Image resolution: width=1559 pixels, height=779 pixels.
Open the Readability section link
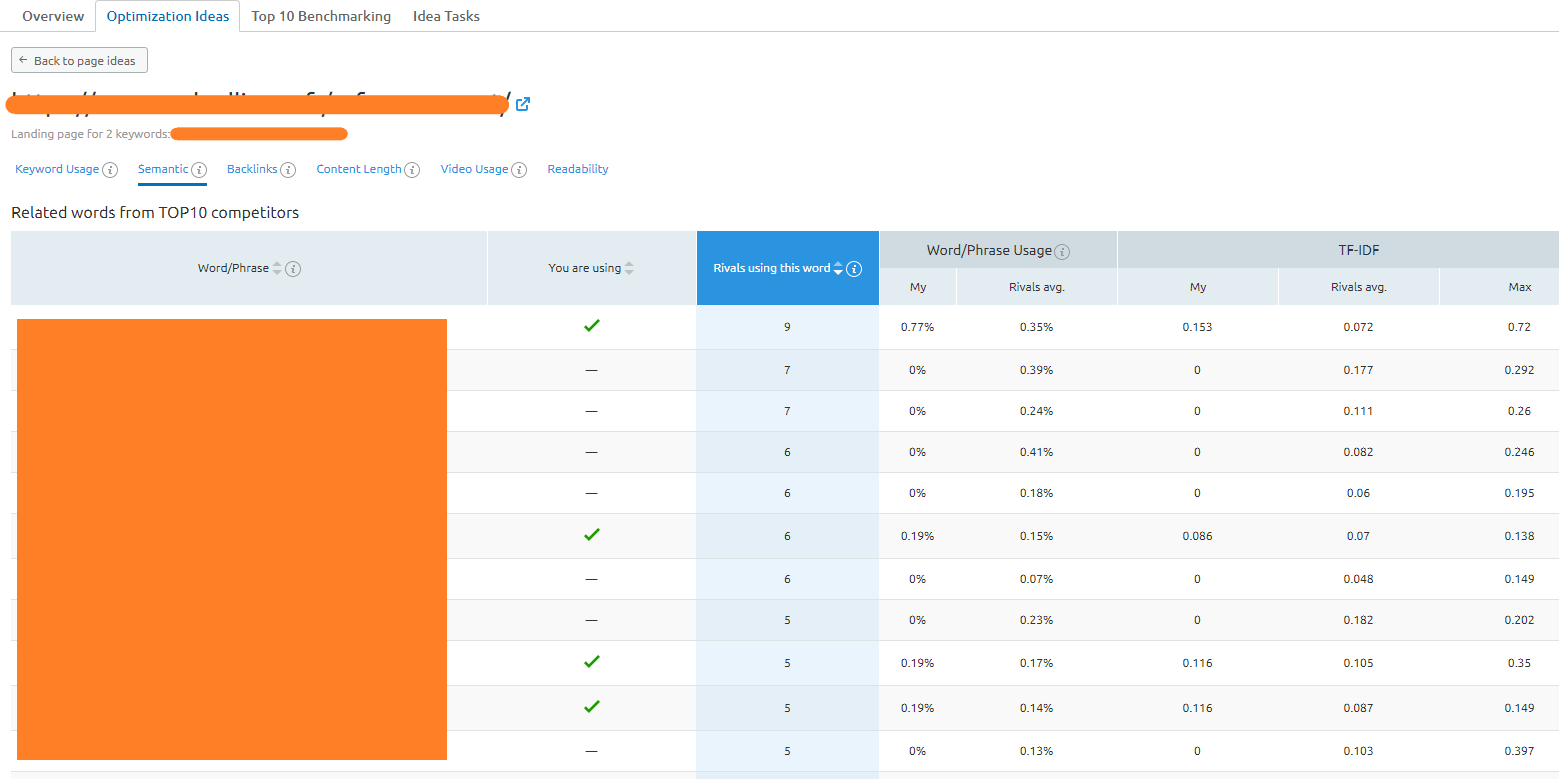[577, 169]
